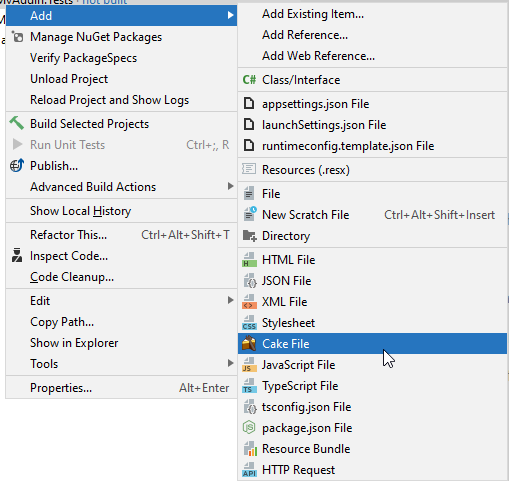Click the JS JavaScript File icon
The image size is (509, 481).
249,365
